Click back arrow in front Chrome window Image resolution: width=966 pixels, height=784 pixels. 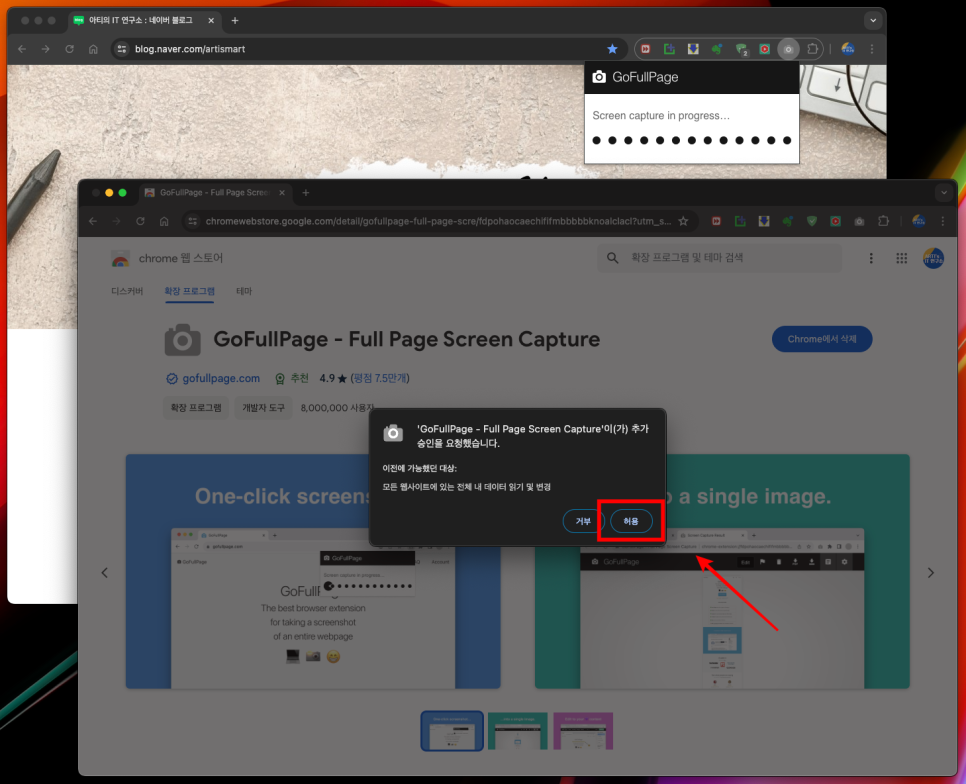[93, 221]
